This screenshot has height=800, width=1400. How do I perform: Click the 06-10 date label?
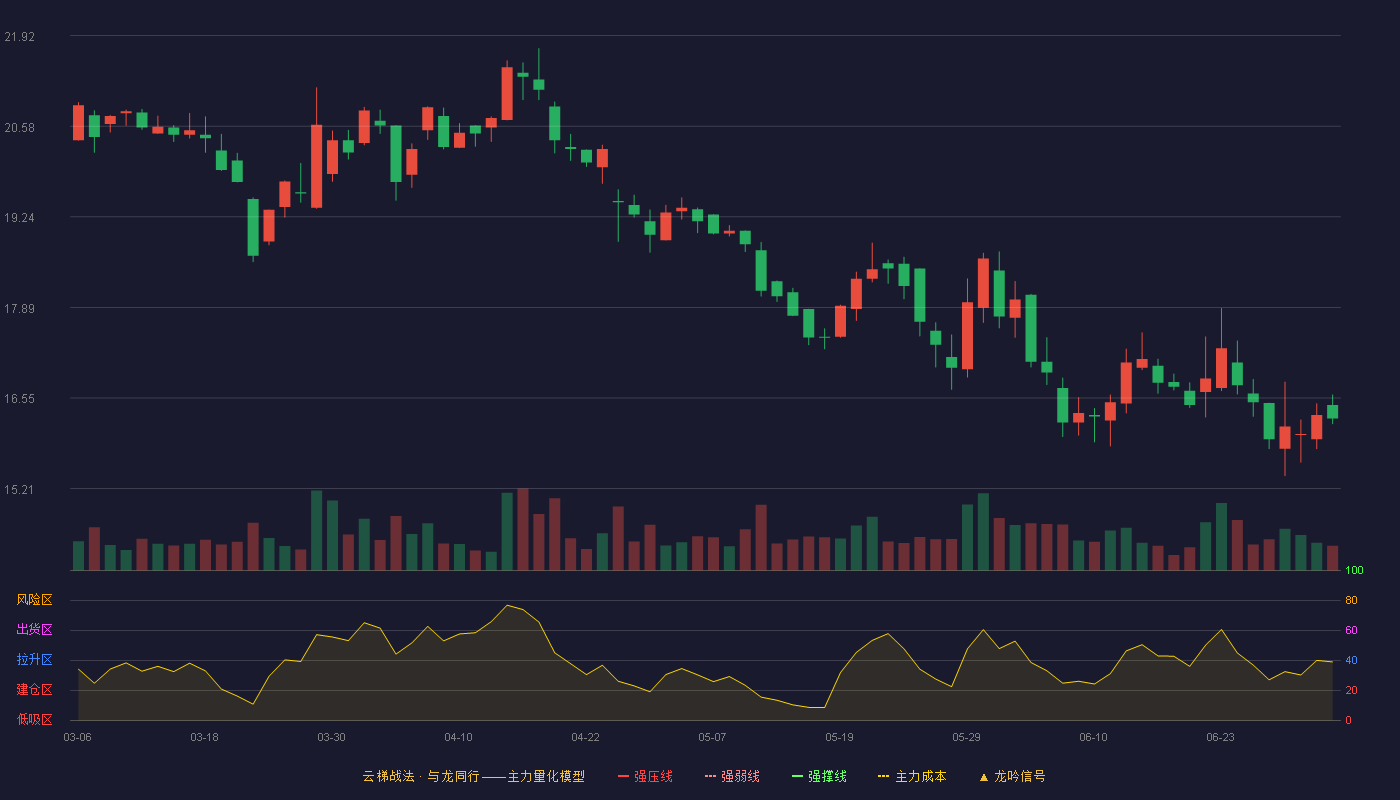click(1093, 737)
